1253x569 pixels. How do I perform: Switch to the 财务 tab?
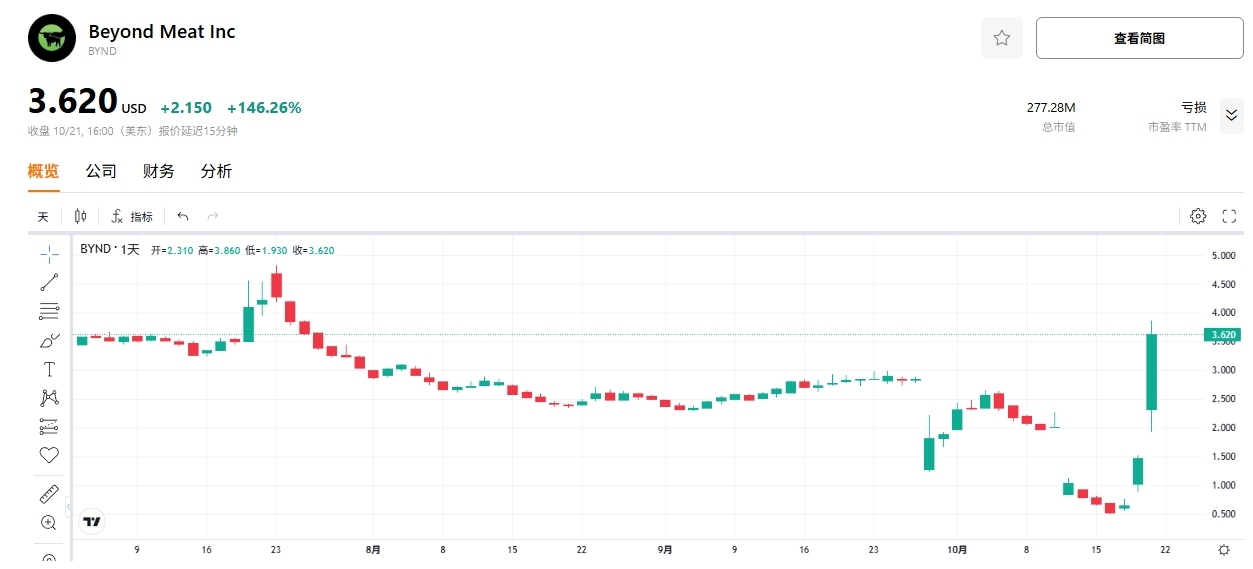(159, 171)
